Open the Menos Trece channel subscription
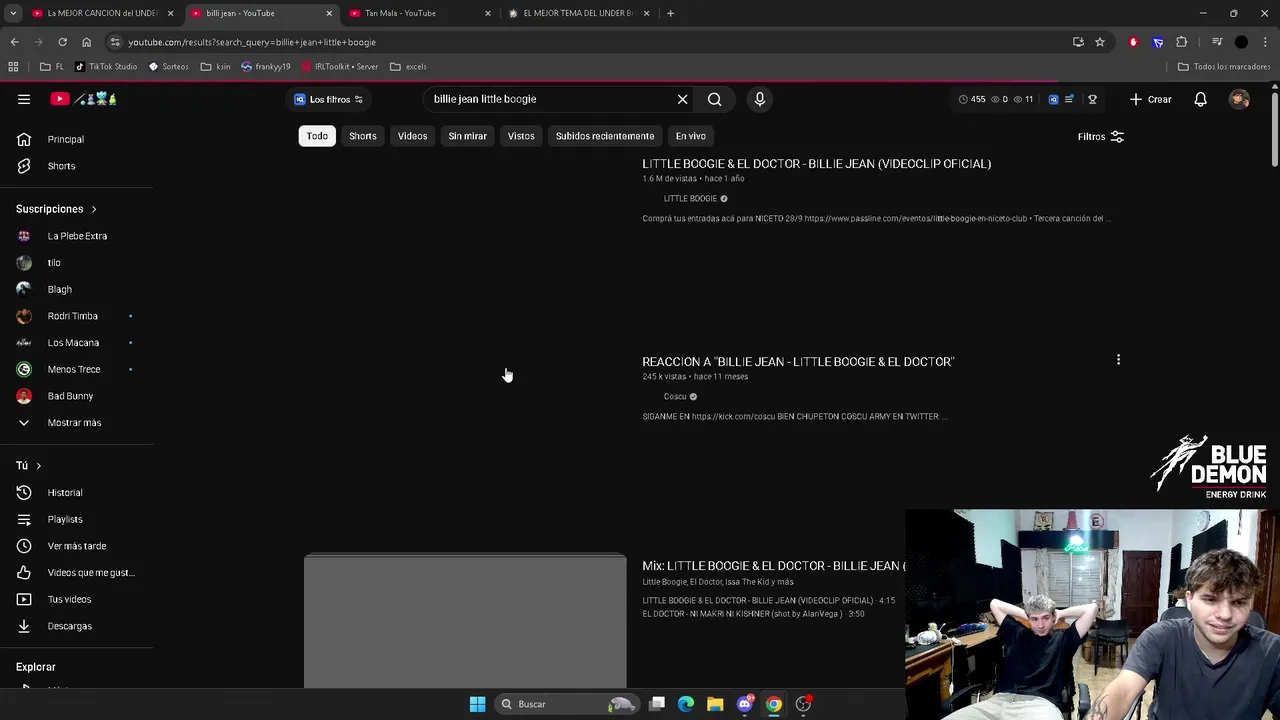The height and width of the screenshot is (720, 1280). click(76, 369)
